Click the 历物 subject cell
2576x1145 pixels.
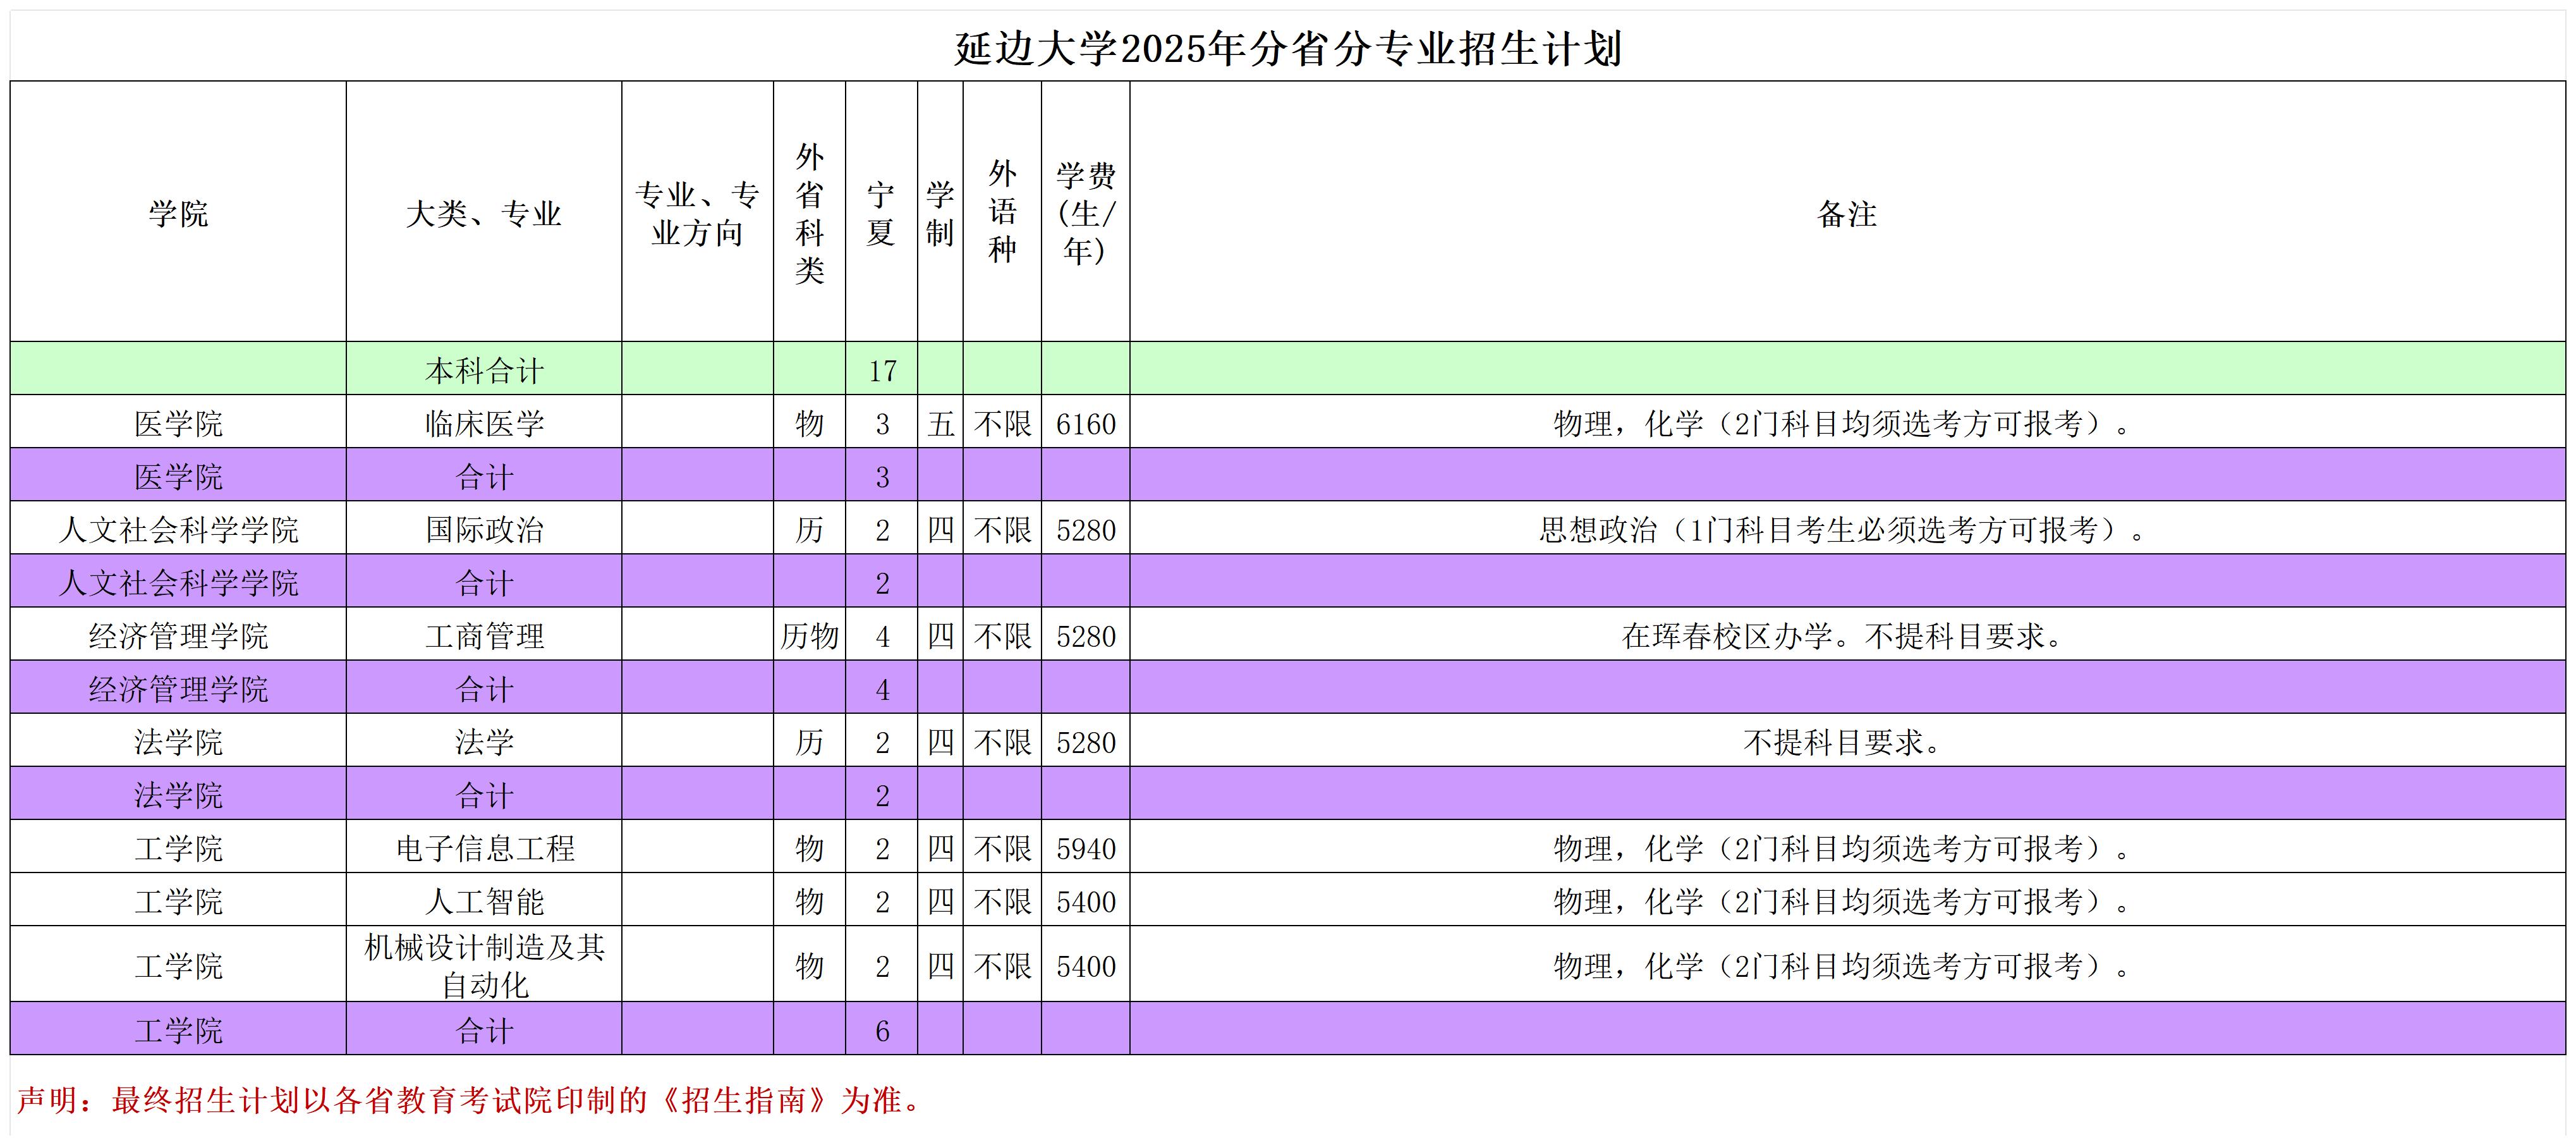[x=809, y=634]
